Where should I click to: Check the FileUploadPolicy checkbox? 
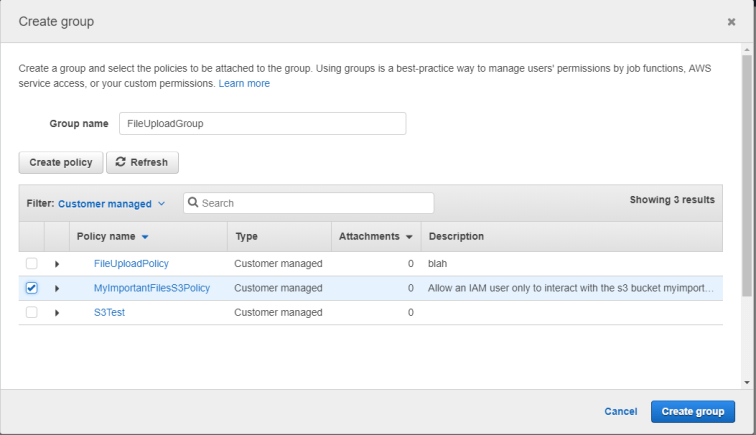point(31,264)
